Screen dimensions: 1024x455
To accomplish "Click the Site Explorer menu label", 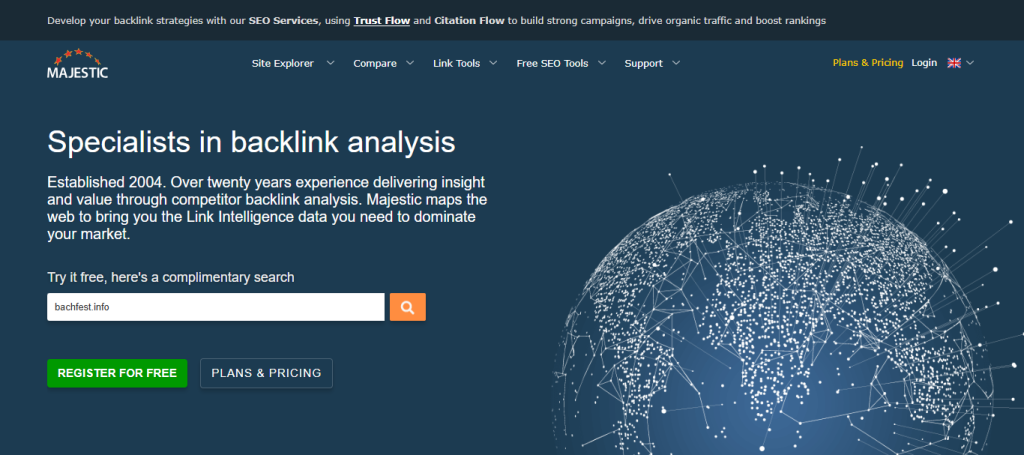I will (x=281, y=63).
